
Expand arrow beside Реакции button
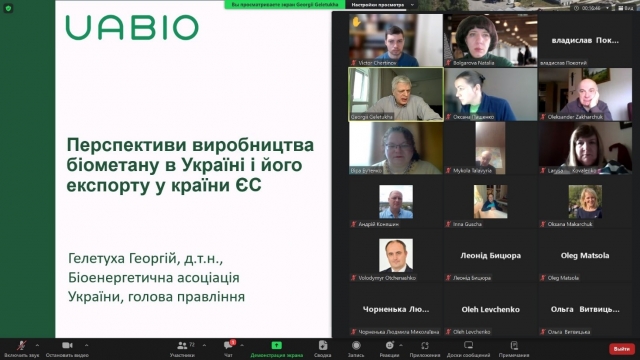pos(401,345)
